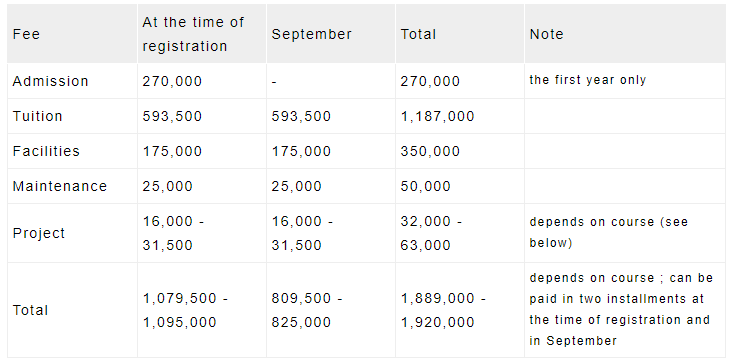The image size is (733, 363).
Task: Click the 'depends on course (see below)' note
Action: [609, 232]
